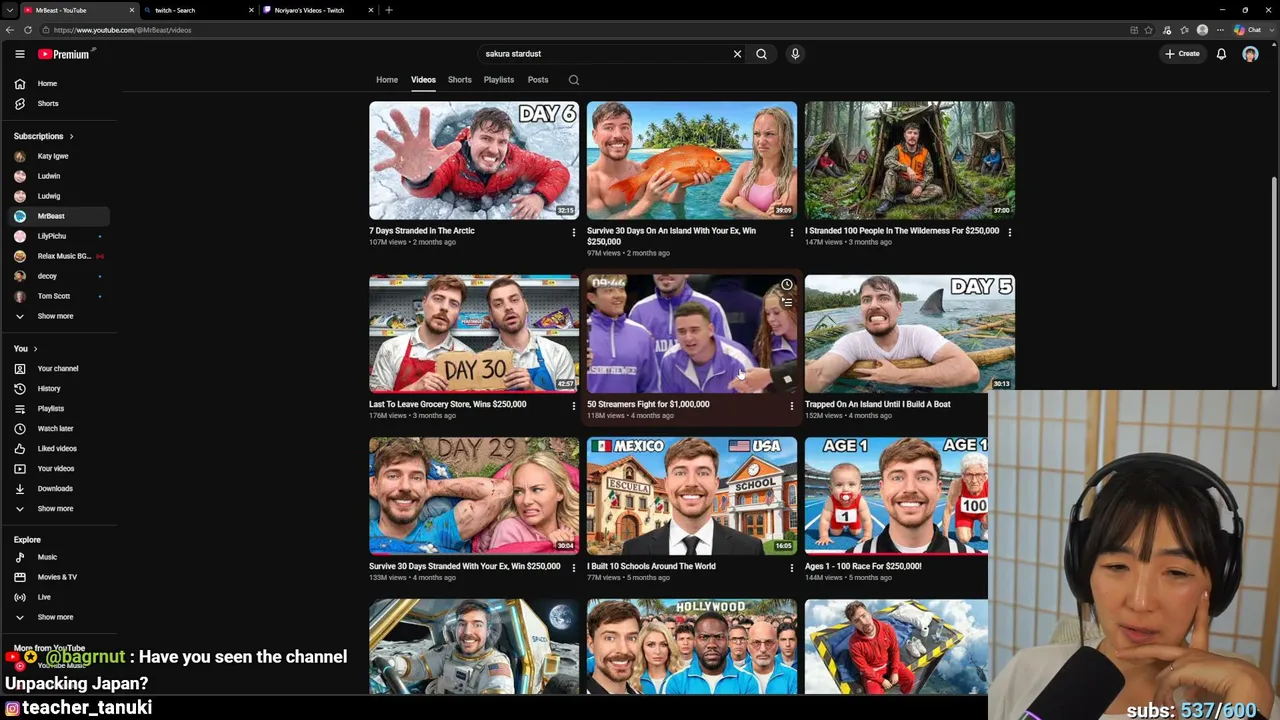Select the channel Videos tab
1280x720 pixels.
(x=423, y=80)
